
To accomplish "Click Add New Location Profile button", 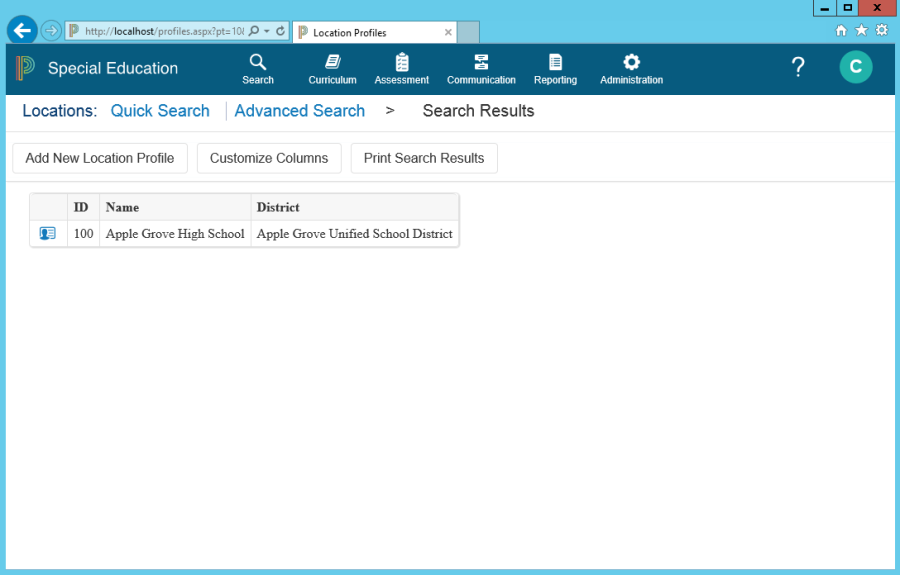I will [100, 158].
